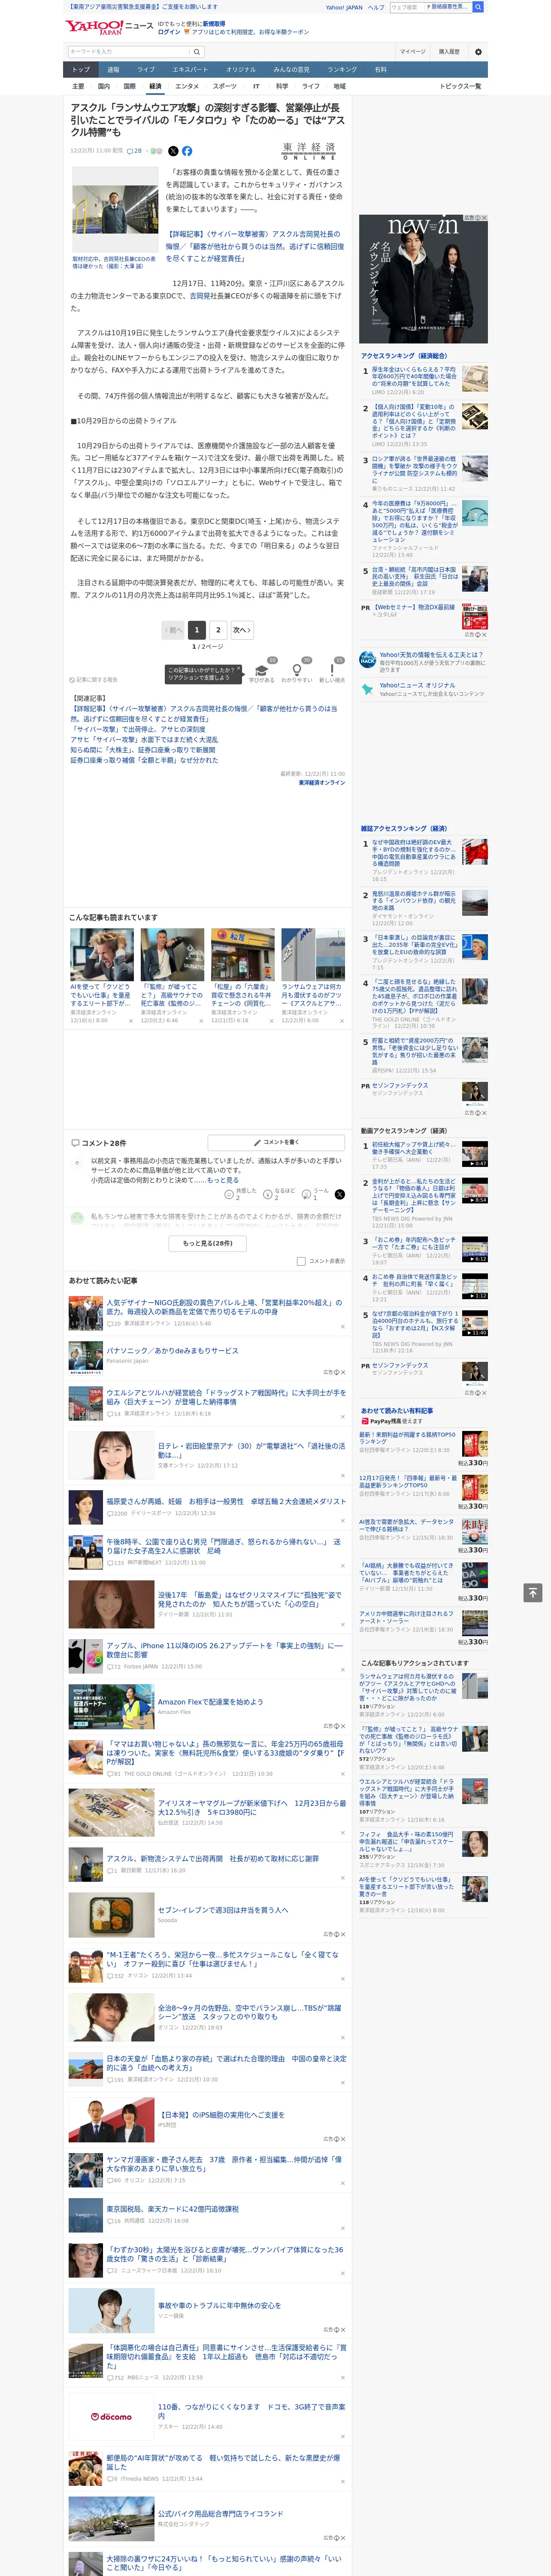Click the ウェブ検索 input field
Viewport: 551px width, 2576px height.
click(x=408, y=7)
